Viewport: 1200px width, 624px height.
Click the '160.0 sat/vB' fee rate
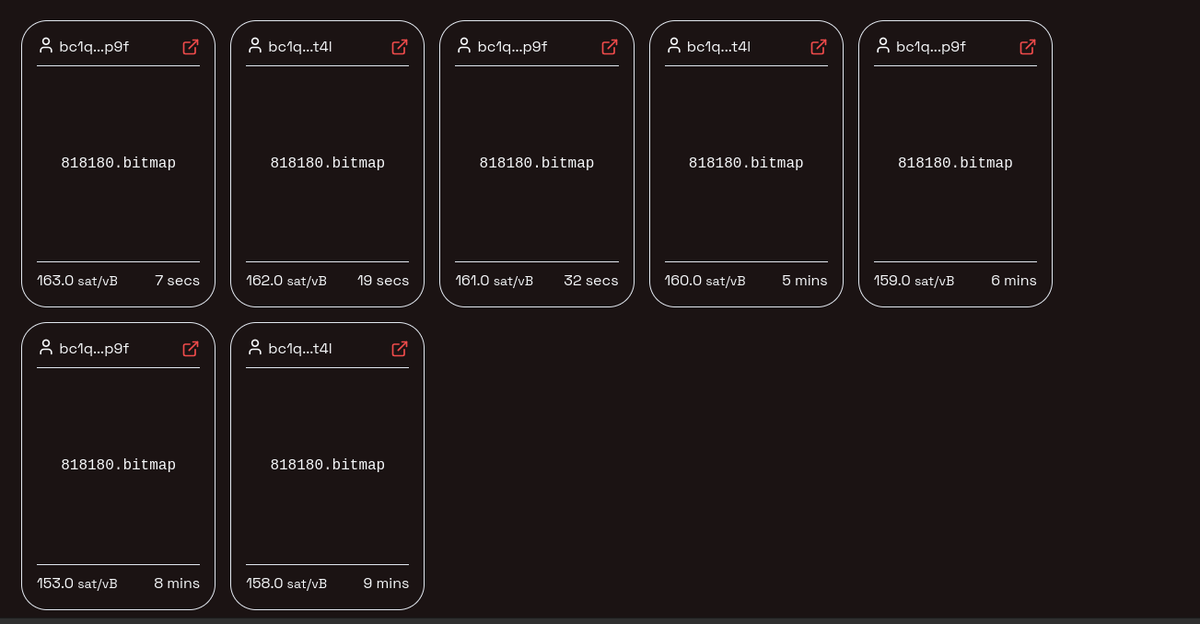pyautogui.click(x=705, y=281)
